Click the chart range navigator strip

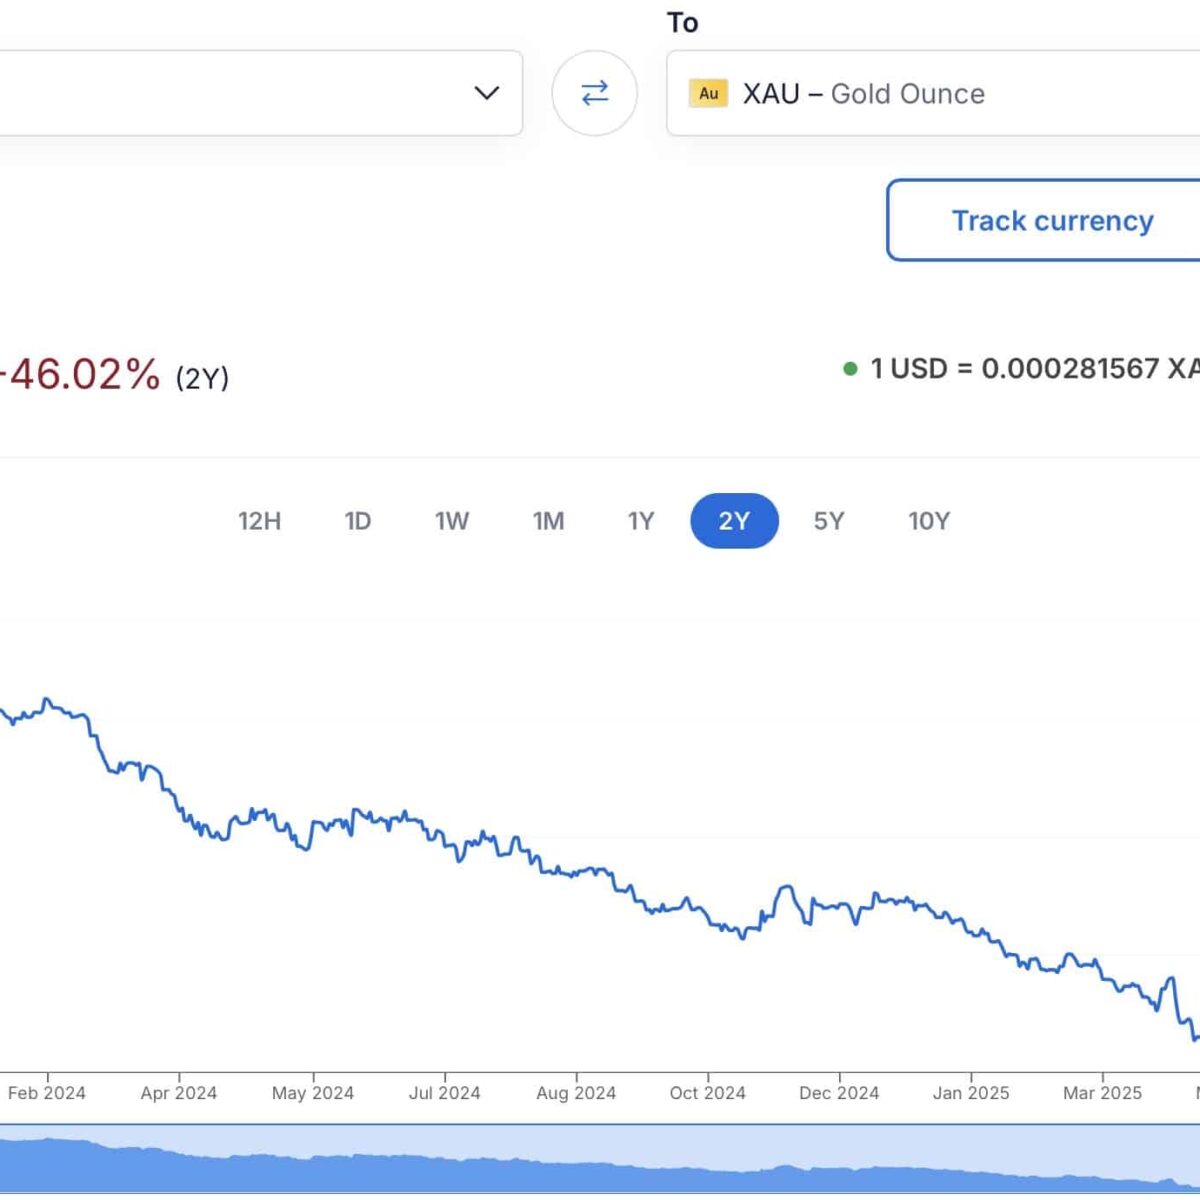click(600, 1158)
